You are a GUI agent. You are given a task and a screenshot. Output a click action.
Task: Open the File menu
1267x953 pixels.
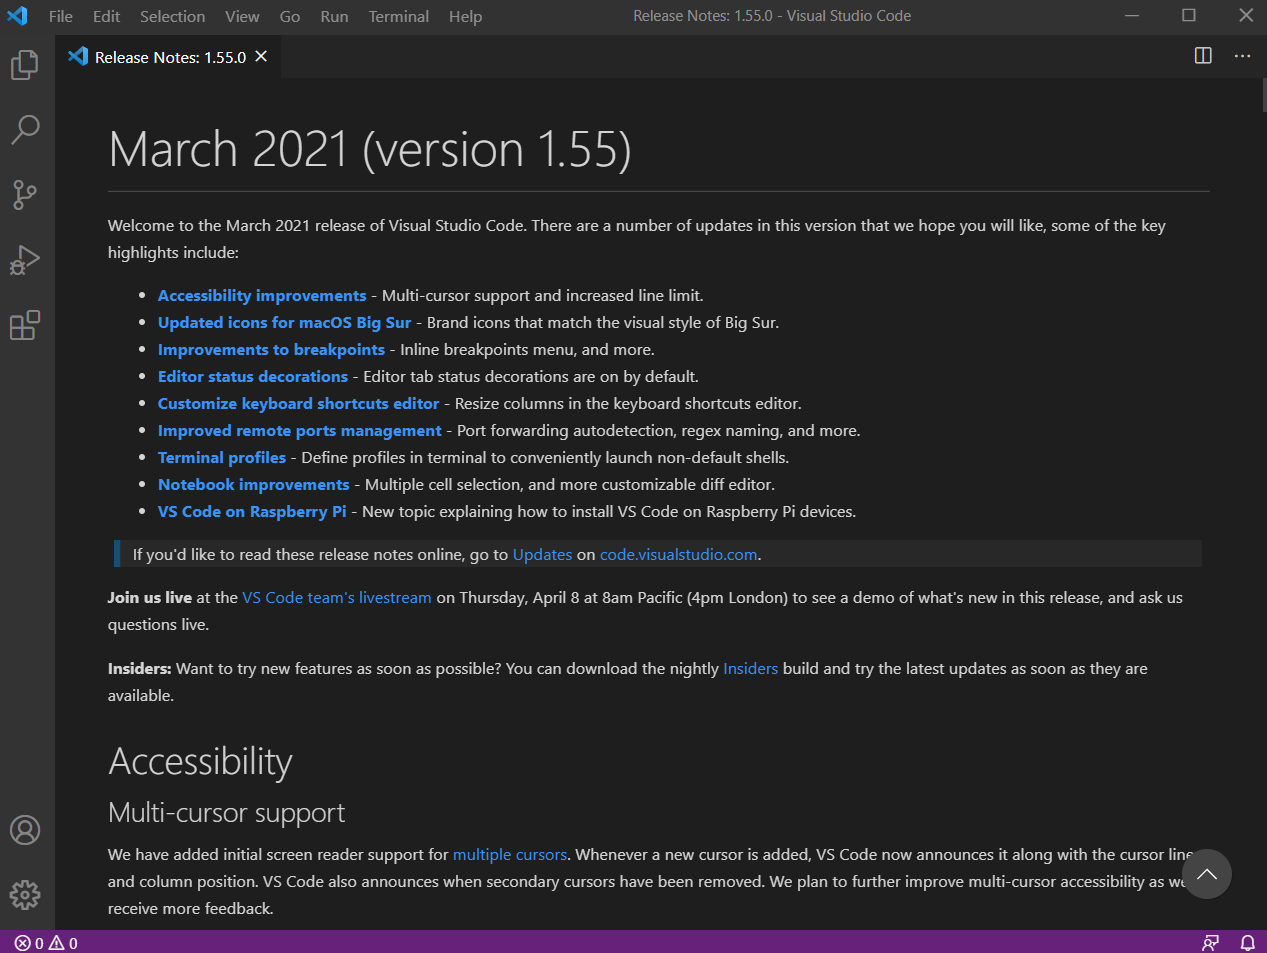pos(61,16)
